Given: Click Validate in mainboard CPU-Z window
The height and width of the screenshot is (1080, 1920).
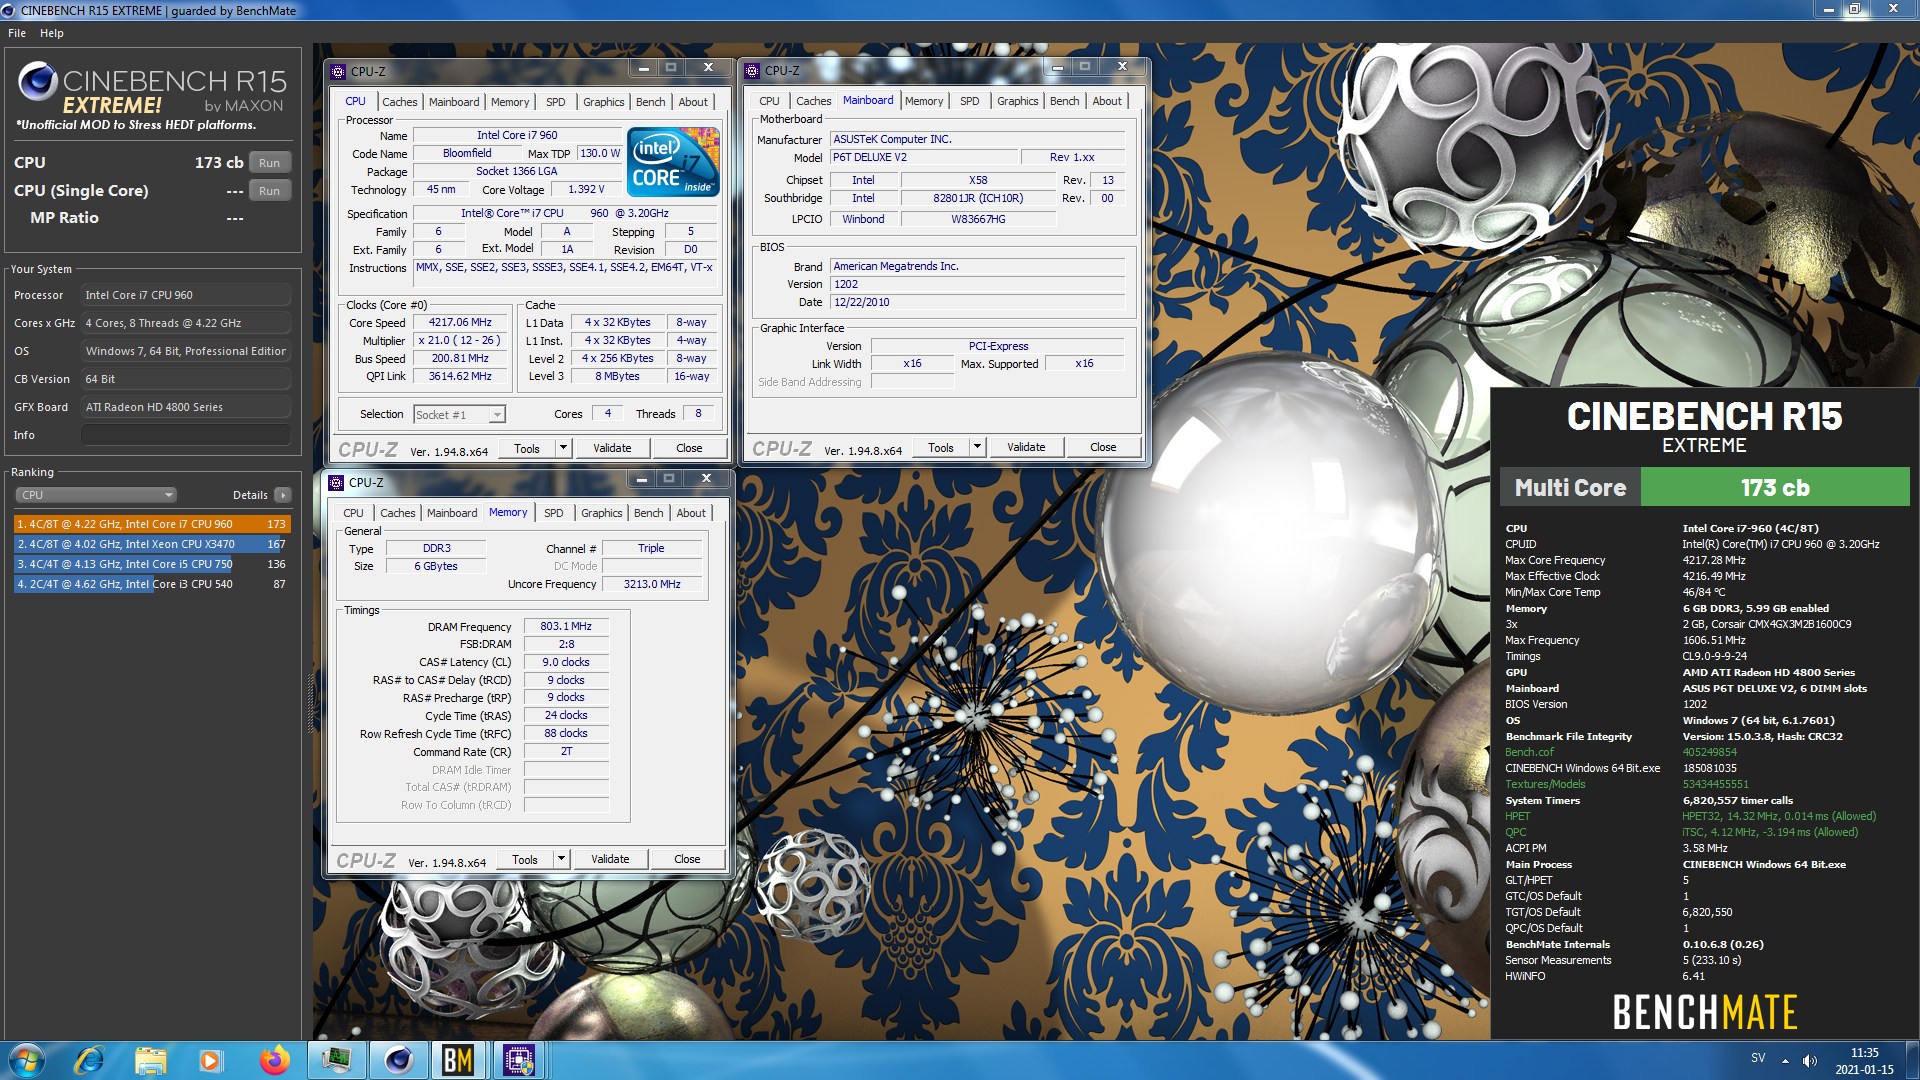Looking at the screenshot, I should [x=1026, y=447].
